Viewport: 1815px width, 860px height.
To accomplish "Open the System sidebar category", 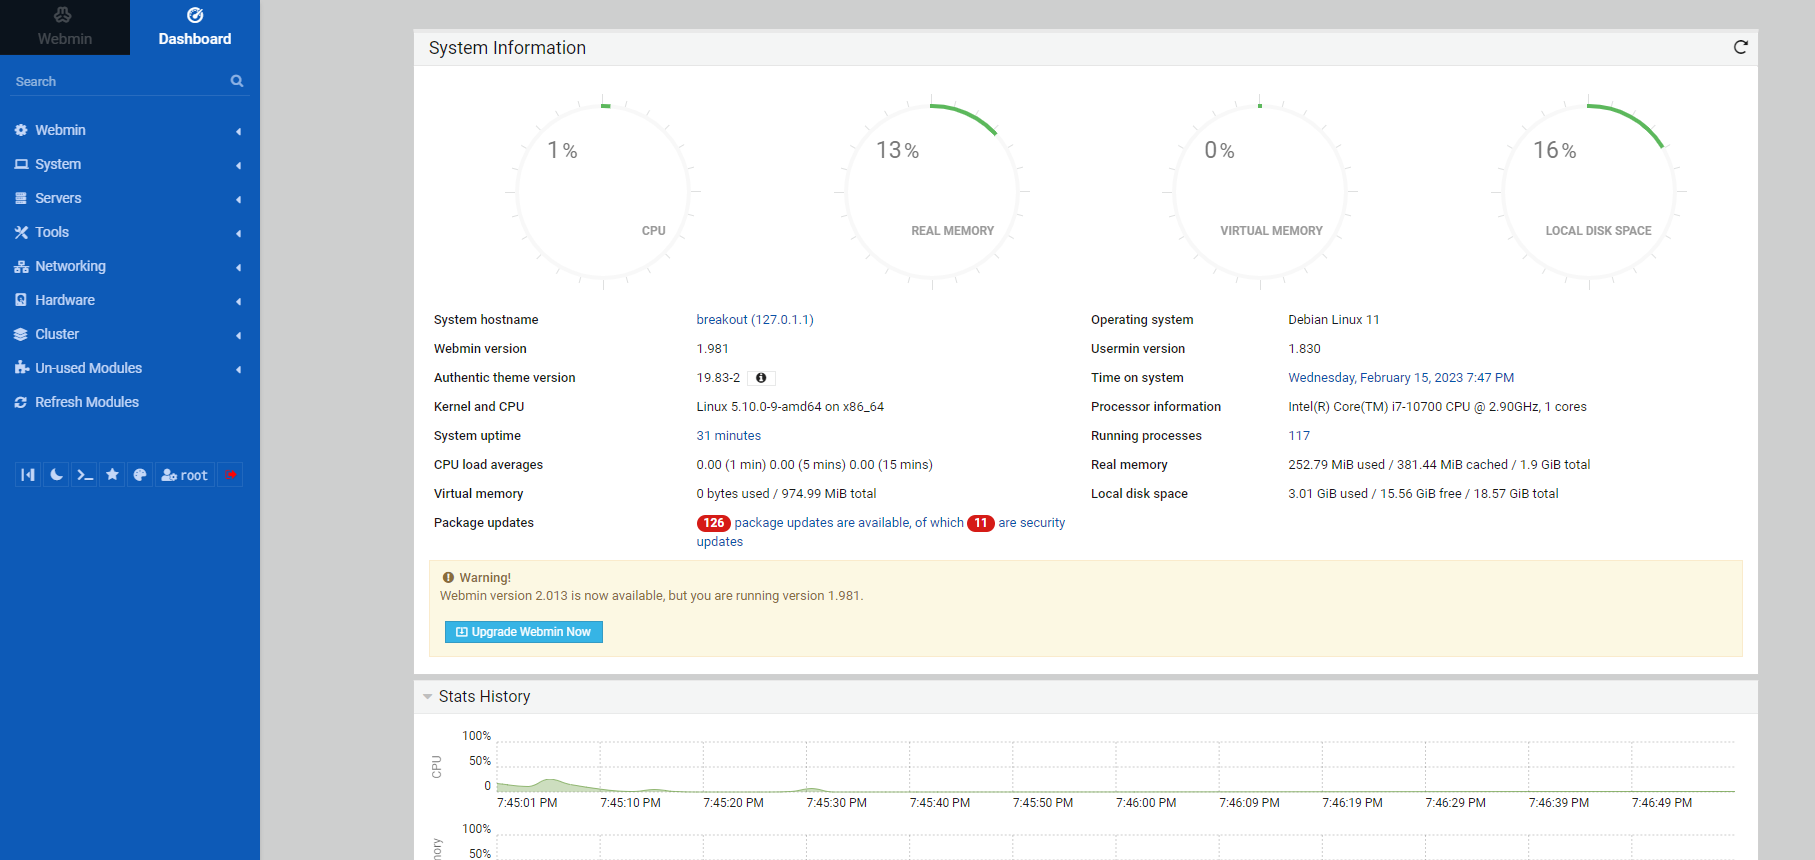I will pos(58,164).
